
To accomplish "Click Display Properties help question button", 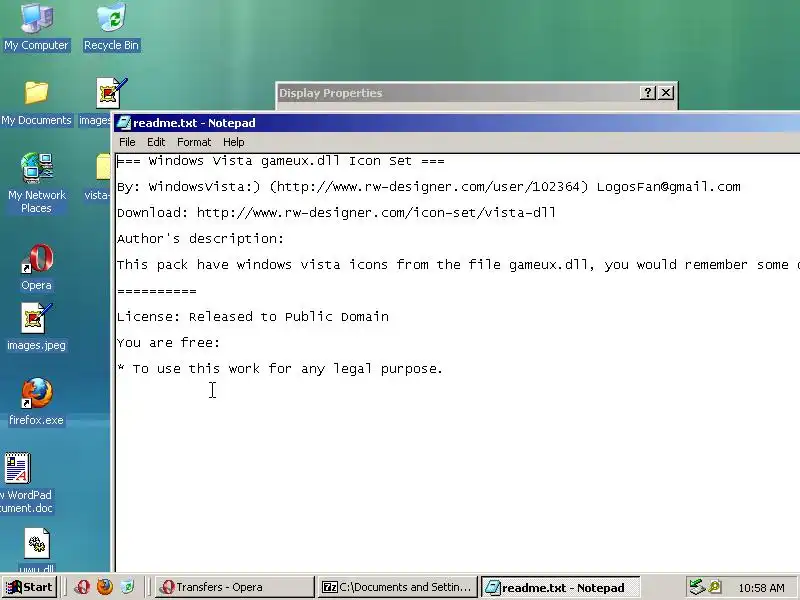I will (647, 93).
